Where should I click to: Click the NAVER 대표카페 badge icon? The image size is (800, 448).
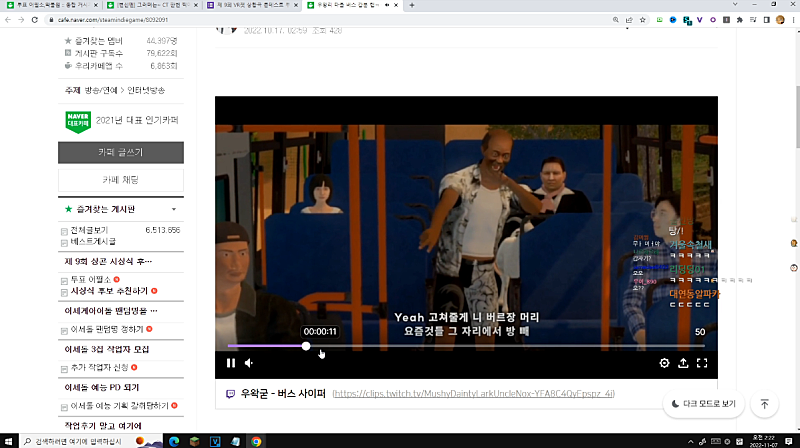pos(78,122)
